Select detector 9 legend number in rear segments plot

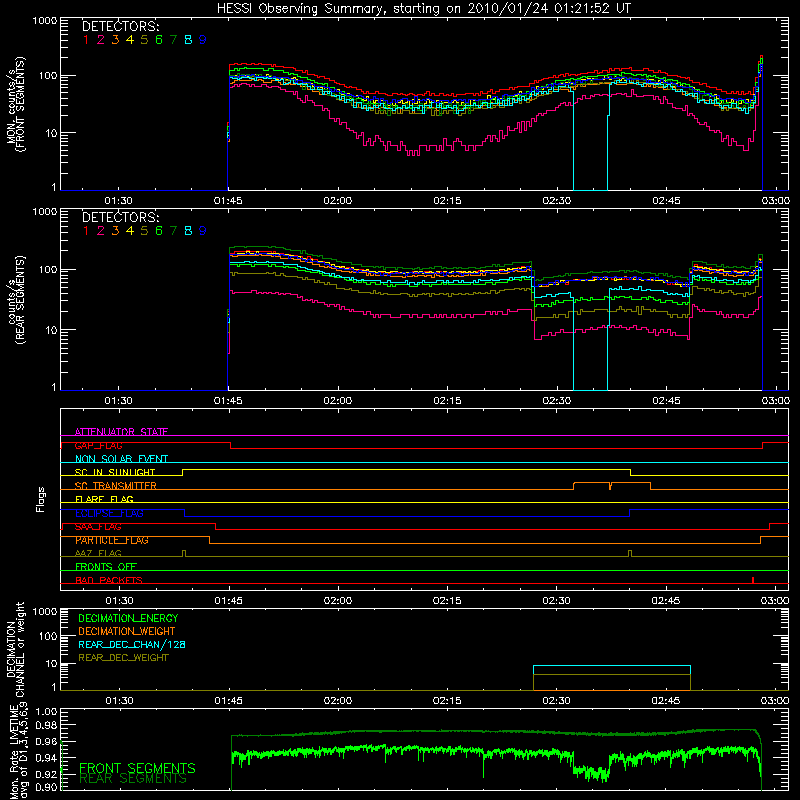203,231
